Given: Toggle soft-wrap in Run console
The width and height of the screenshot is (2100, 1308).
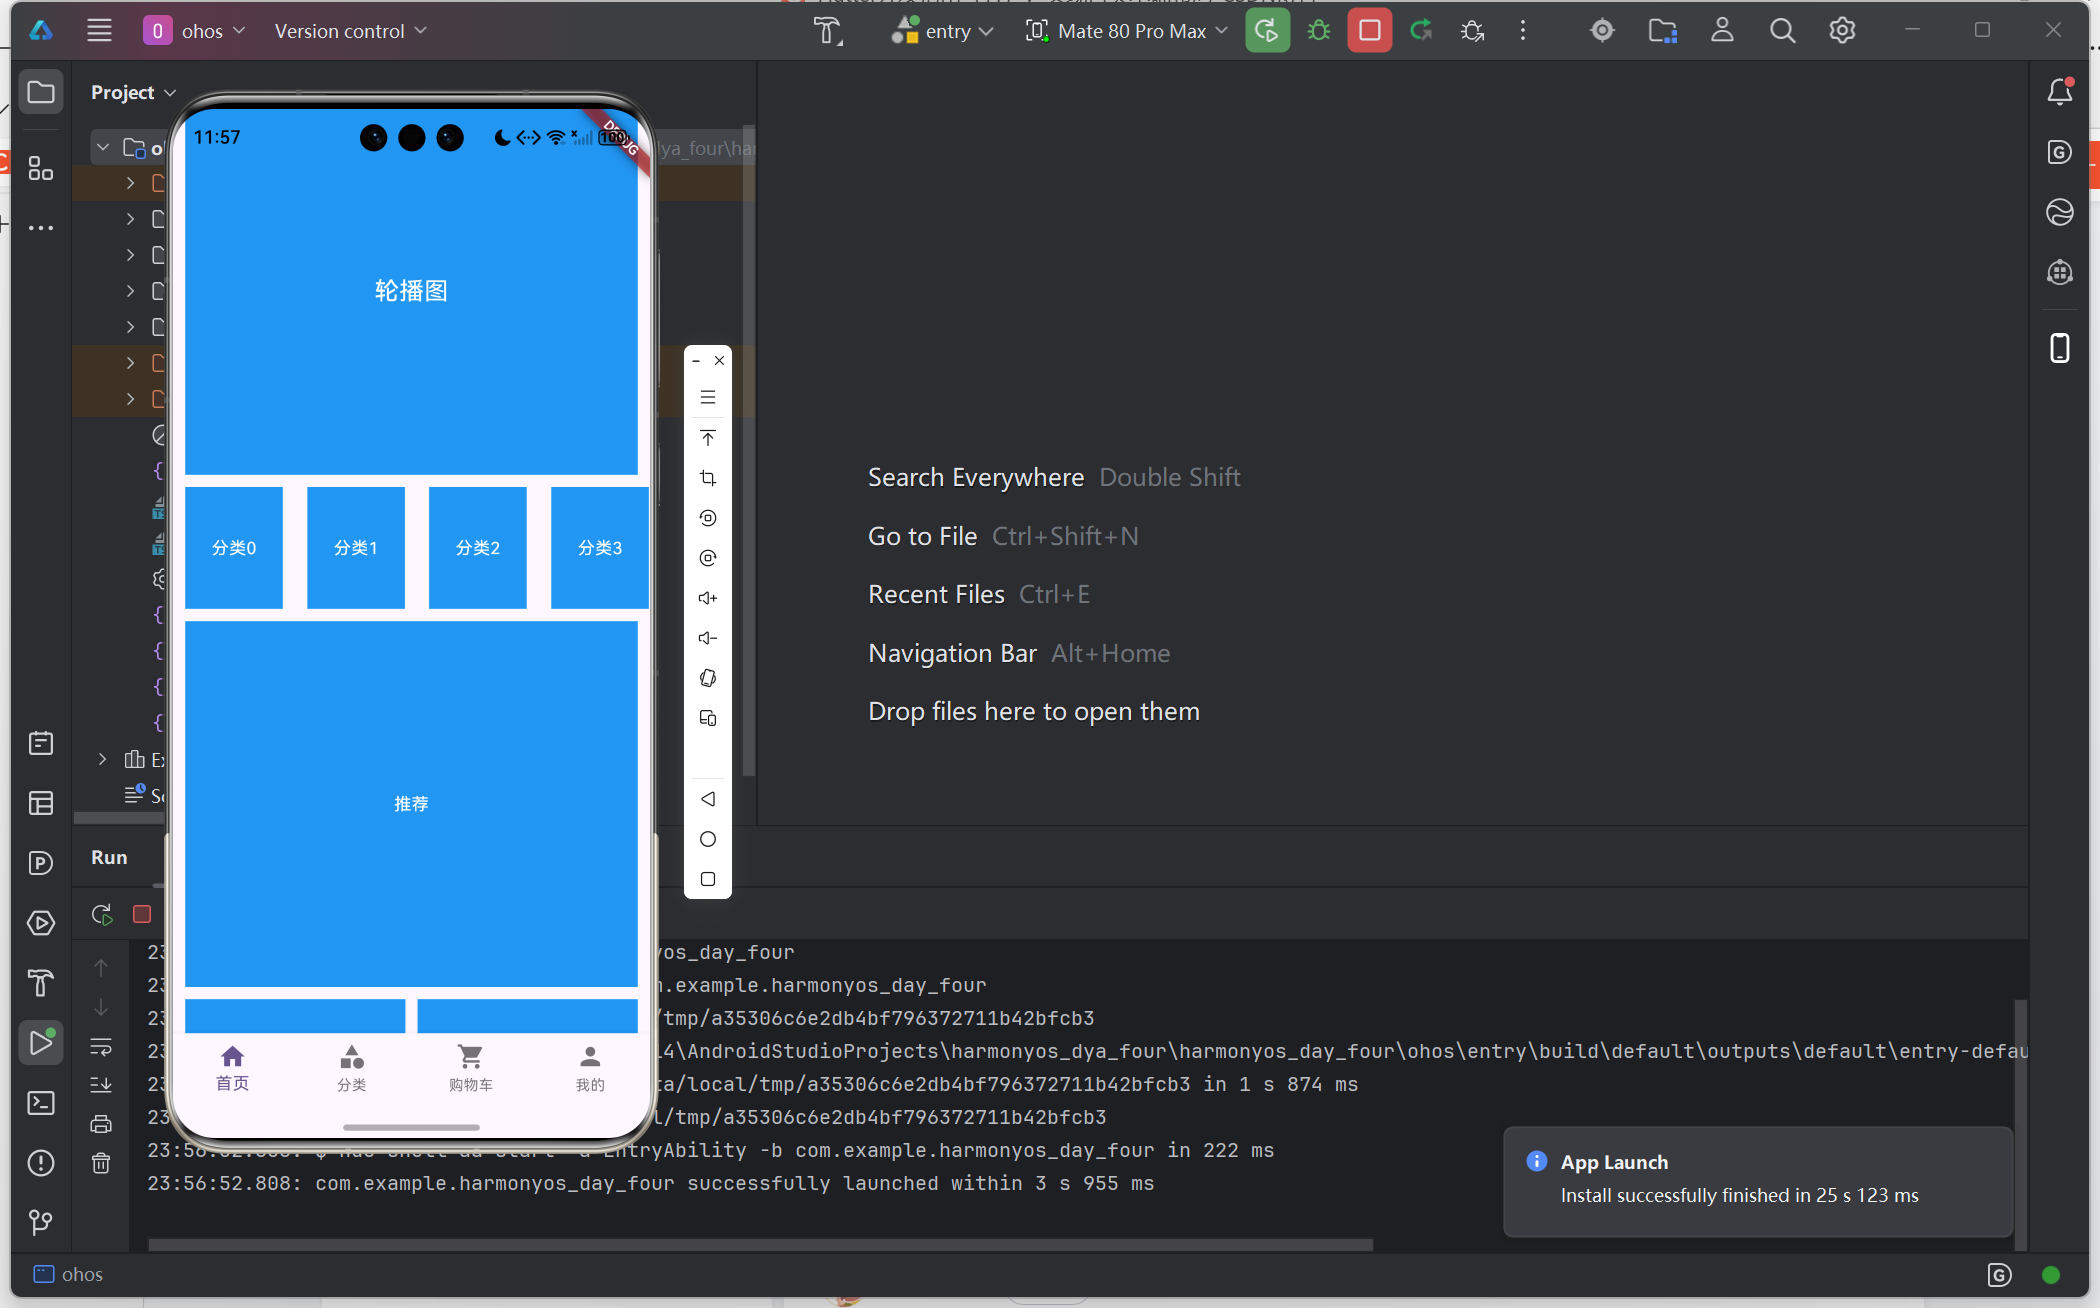Looking at the screenshot, I should [101, 1047].
